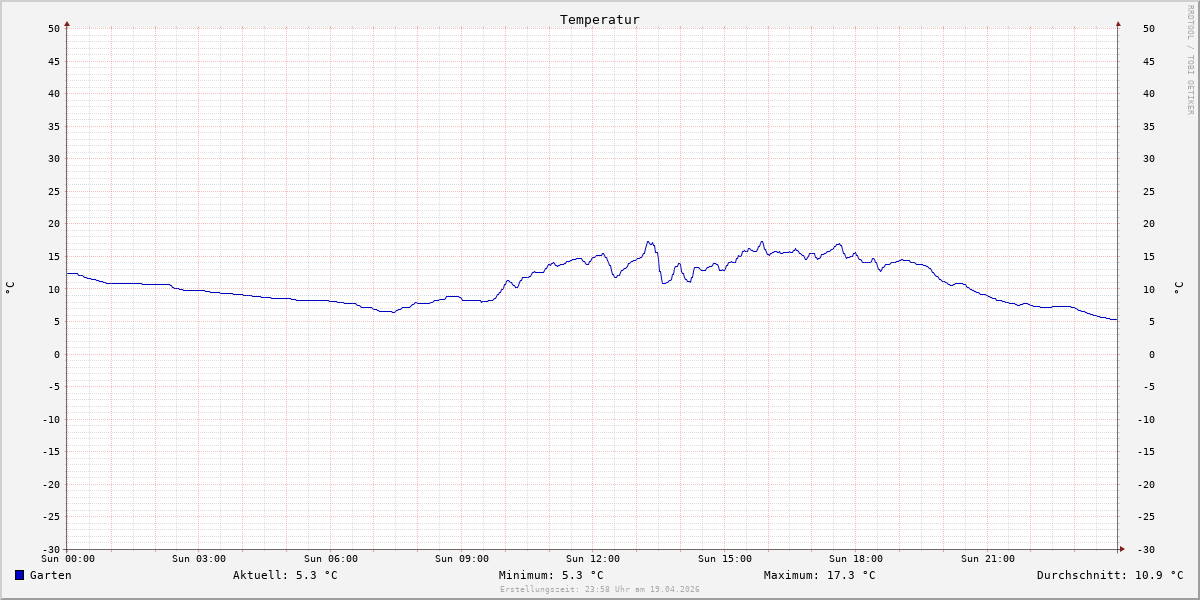Select the 'Garten' legend label
The image size is (1200, 600).
pyautogui.click(x=51, y=575)
